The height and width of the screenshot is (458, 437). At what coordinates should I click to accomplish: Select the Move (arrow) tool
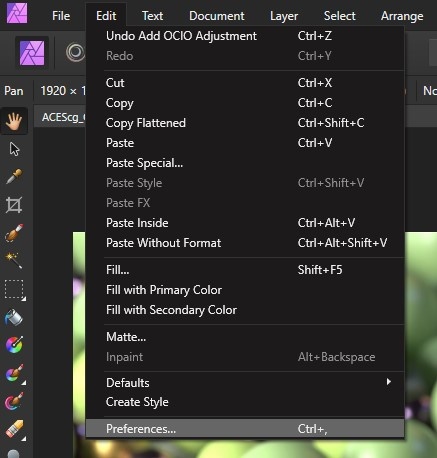(14, 149)
